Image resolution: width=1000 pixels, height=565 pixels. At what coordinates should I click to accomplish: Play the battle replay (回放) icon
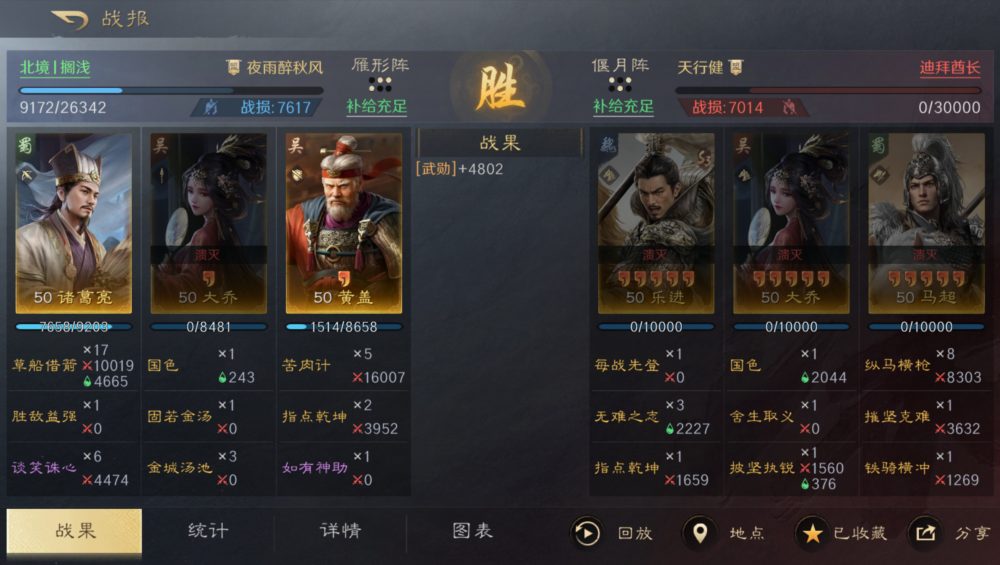587,532
